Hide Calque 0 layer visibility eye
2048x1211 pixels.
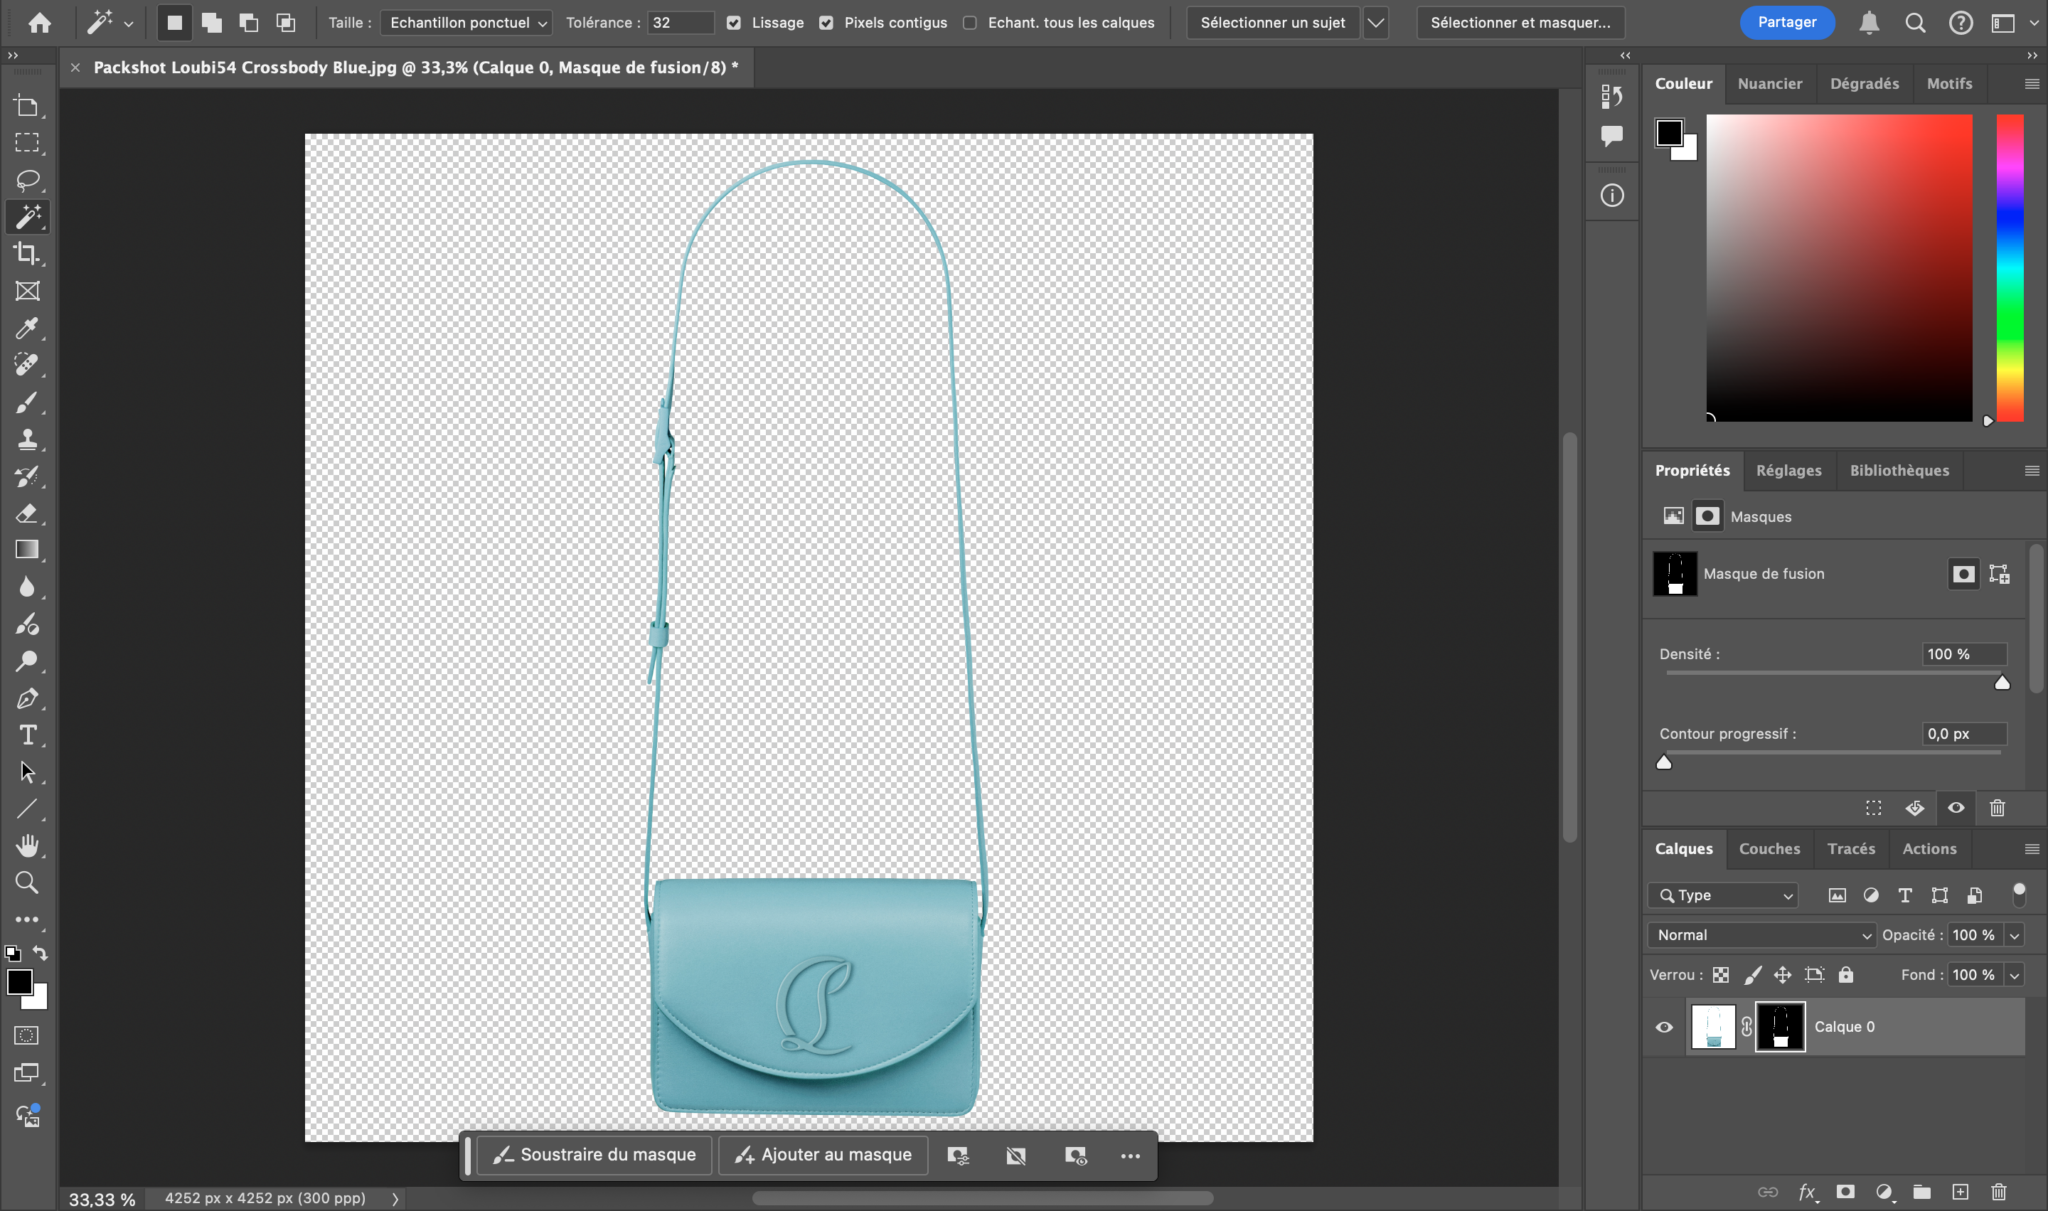pyautogui.click(x=1664, y=1027)
